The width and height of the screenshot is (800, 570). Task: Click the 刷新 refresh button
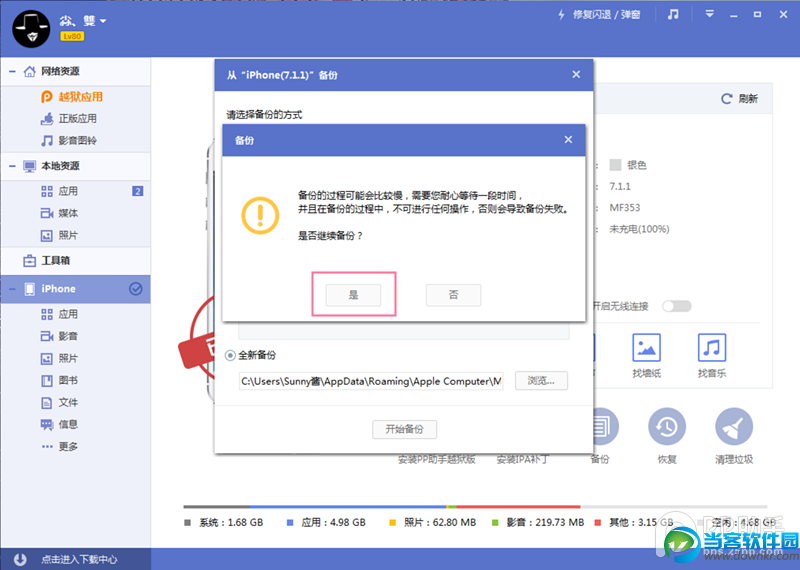pos(739,98)
